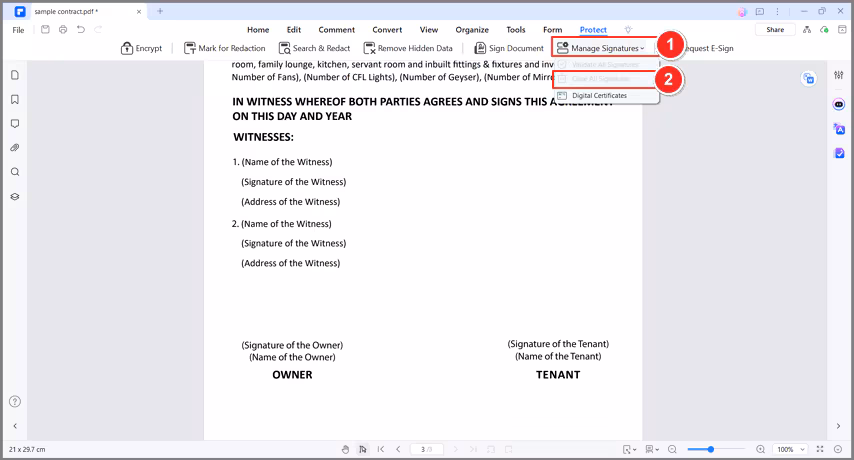854x460 pixels.
Task: Adjust the zoom slider handle
Action: click(x=711, y=449)
